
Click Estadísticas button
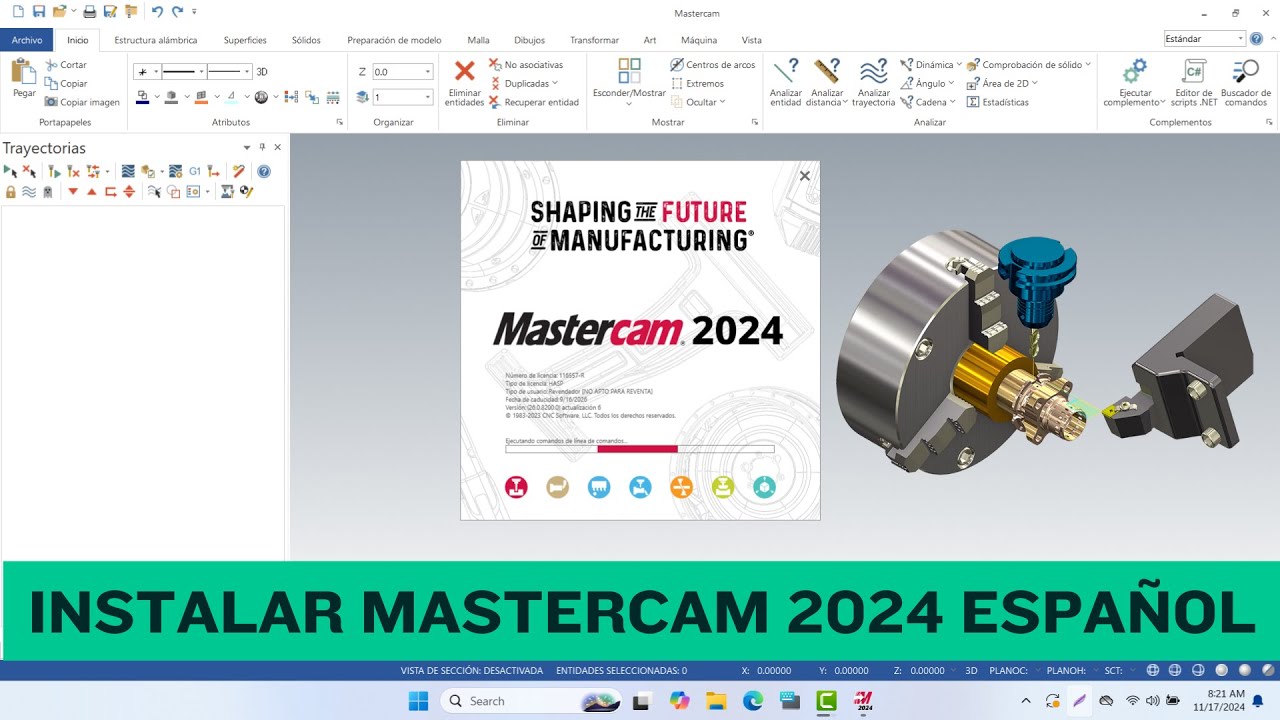[x=998, y=102]
